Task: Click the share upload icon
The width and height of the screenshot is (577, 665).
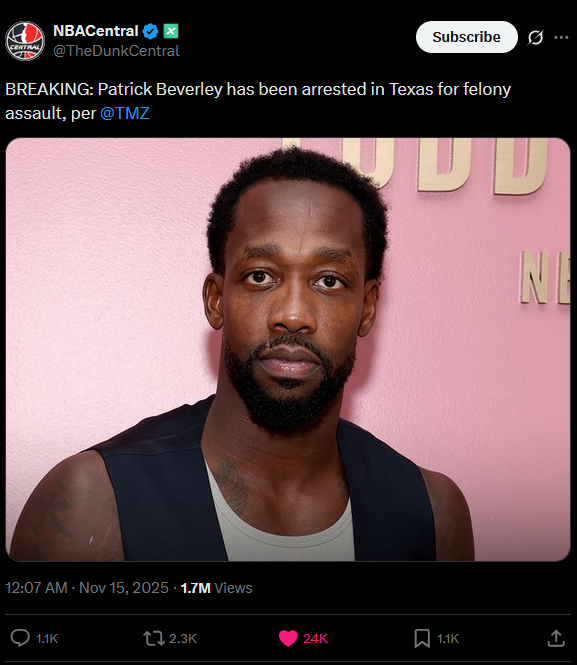Action: 556,638
